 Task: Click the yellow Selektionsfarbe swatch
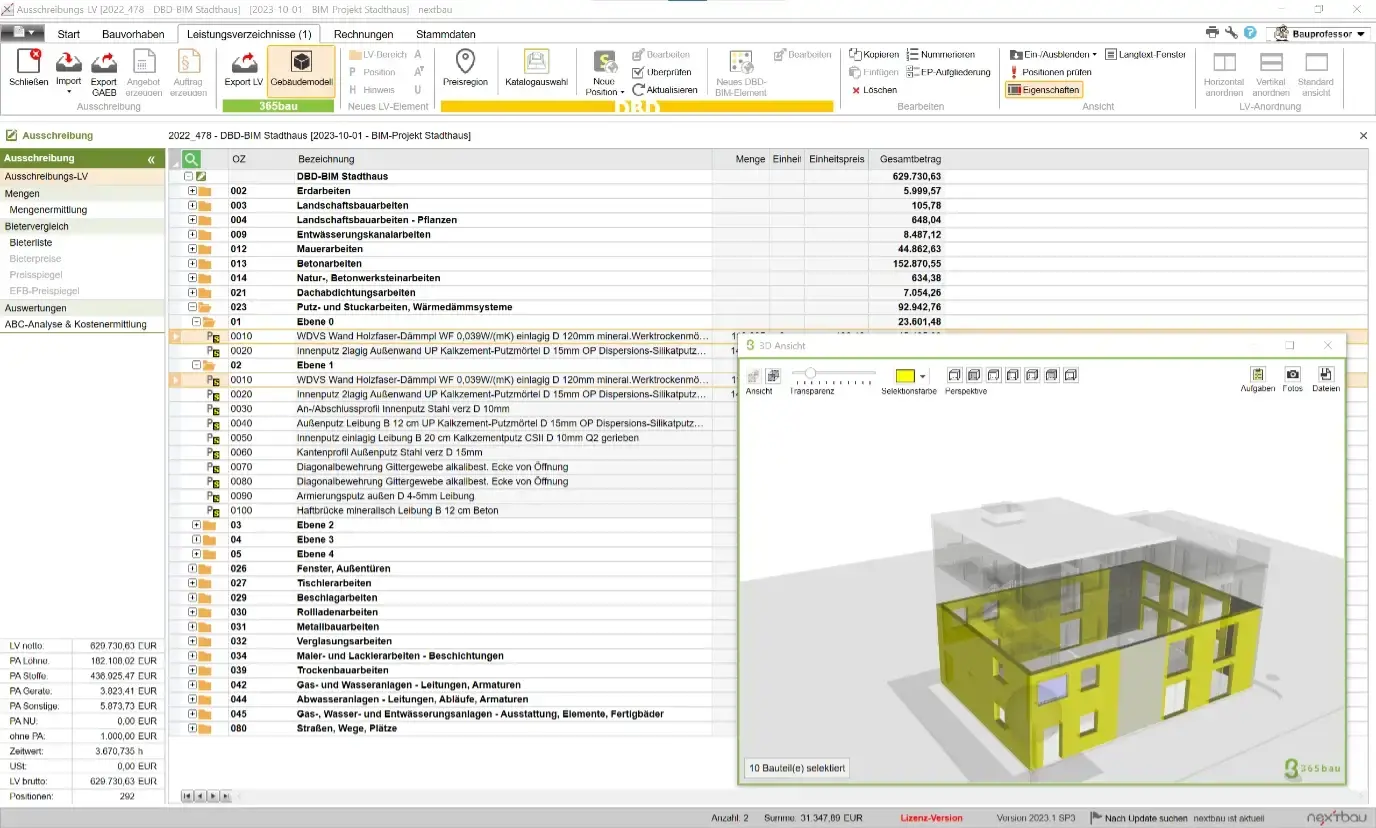(x=905, y=377)
